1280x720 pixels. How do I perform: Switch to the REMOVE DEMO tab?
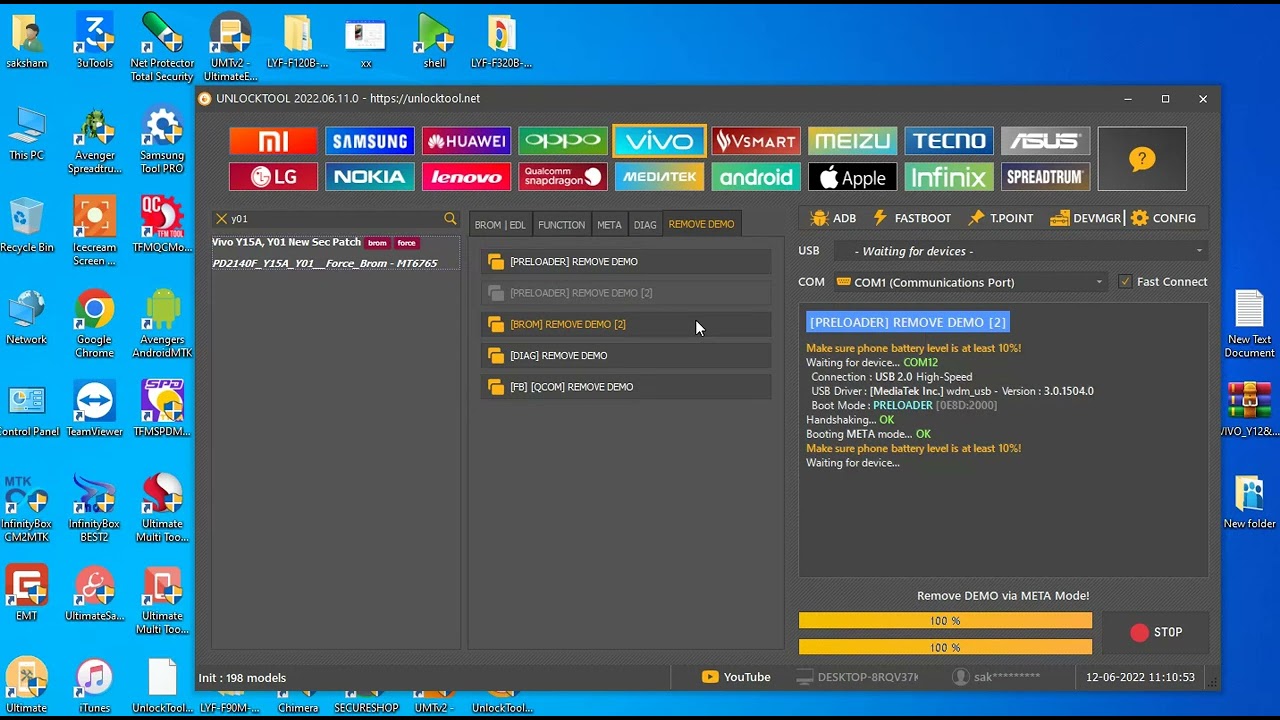point(701,224)
